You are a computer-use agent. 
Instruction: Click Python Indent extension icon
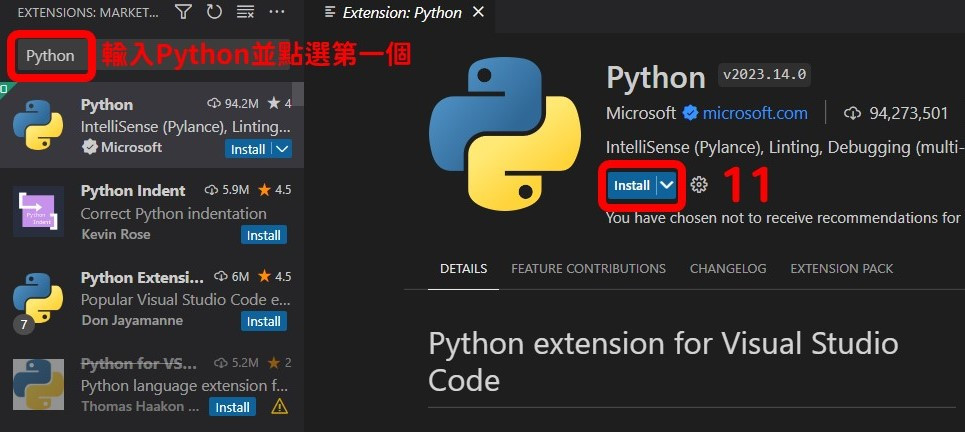[x=38, y=211]
